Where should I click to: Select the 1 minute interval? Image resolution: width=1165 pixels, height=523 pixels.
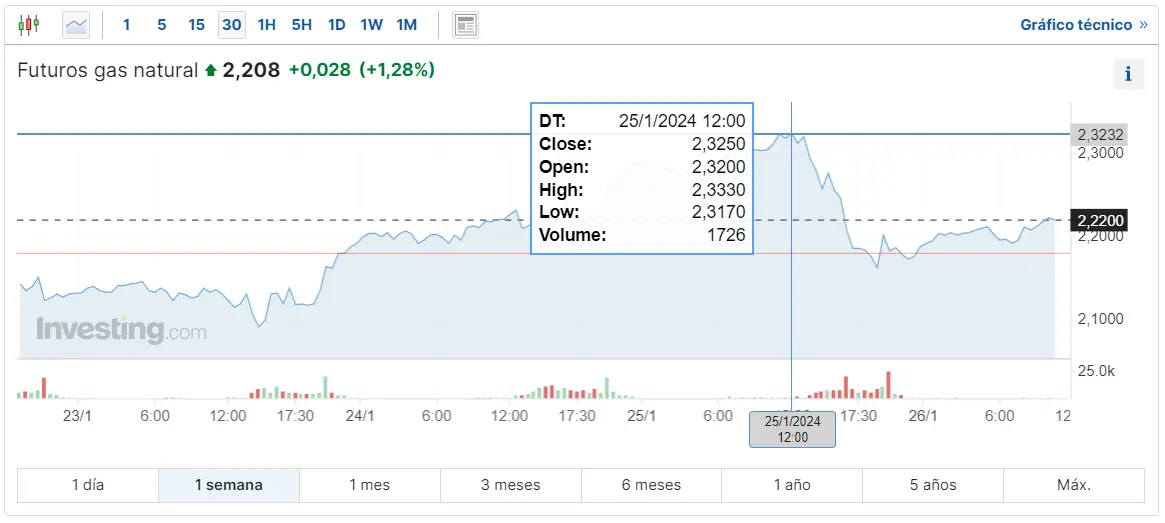coord(127,25)
